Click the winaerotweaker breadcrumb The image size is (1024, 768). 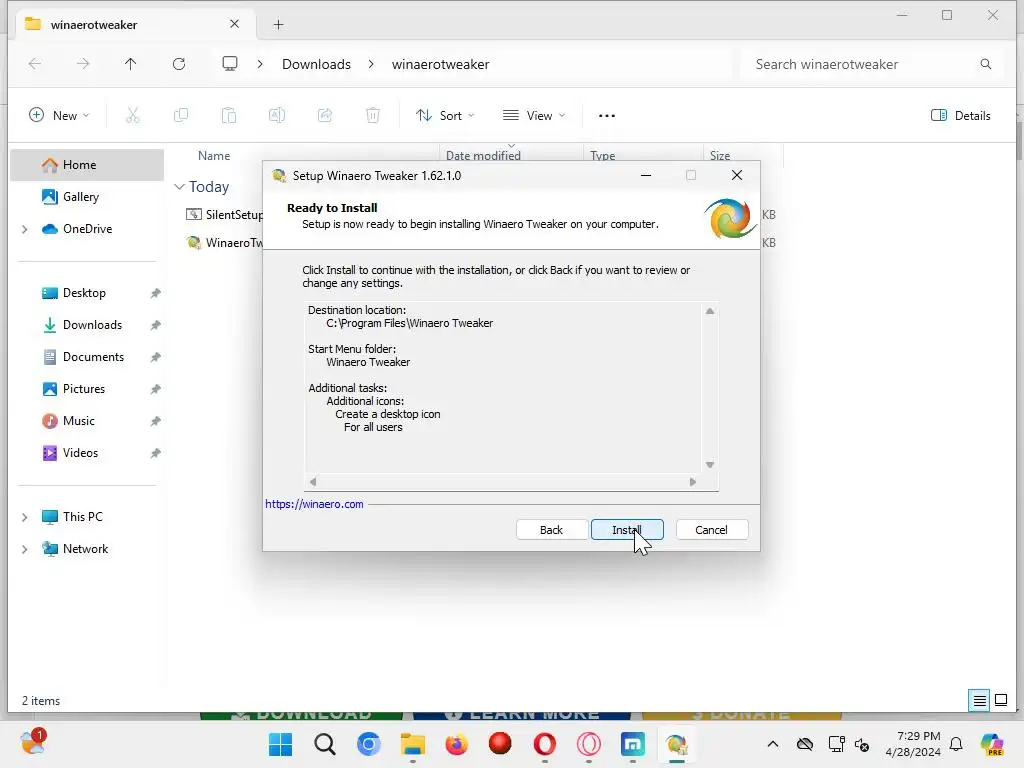click(x=440, y=64)
